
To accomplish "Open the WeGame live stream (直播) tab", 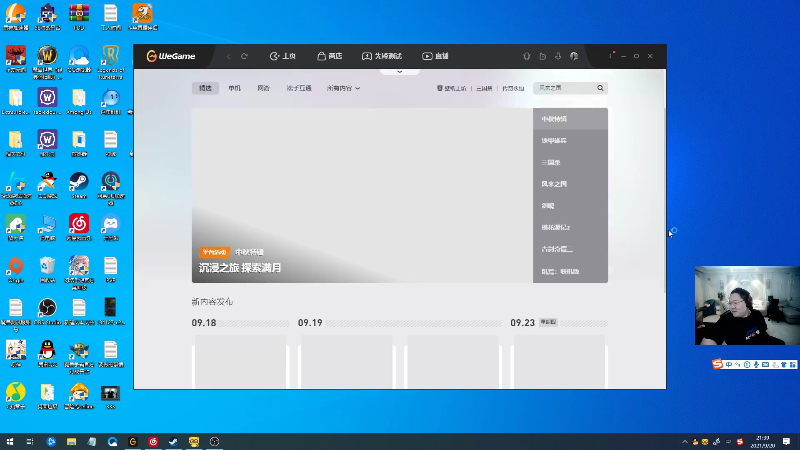I will coord(435,56).
